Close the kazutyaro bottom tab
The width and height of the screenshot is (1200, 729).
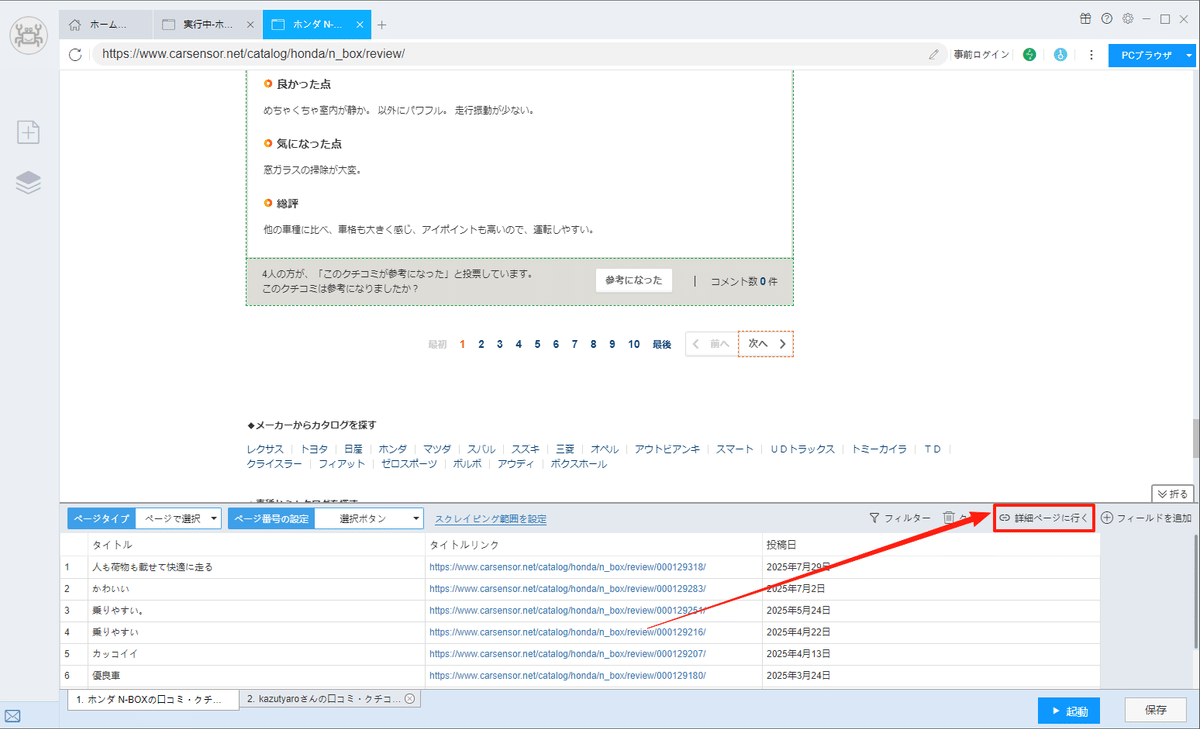(x=410, y=698)
